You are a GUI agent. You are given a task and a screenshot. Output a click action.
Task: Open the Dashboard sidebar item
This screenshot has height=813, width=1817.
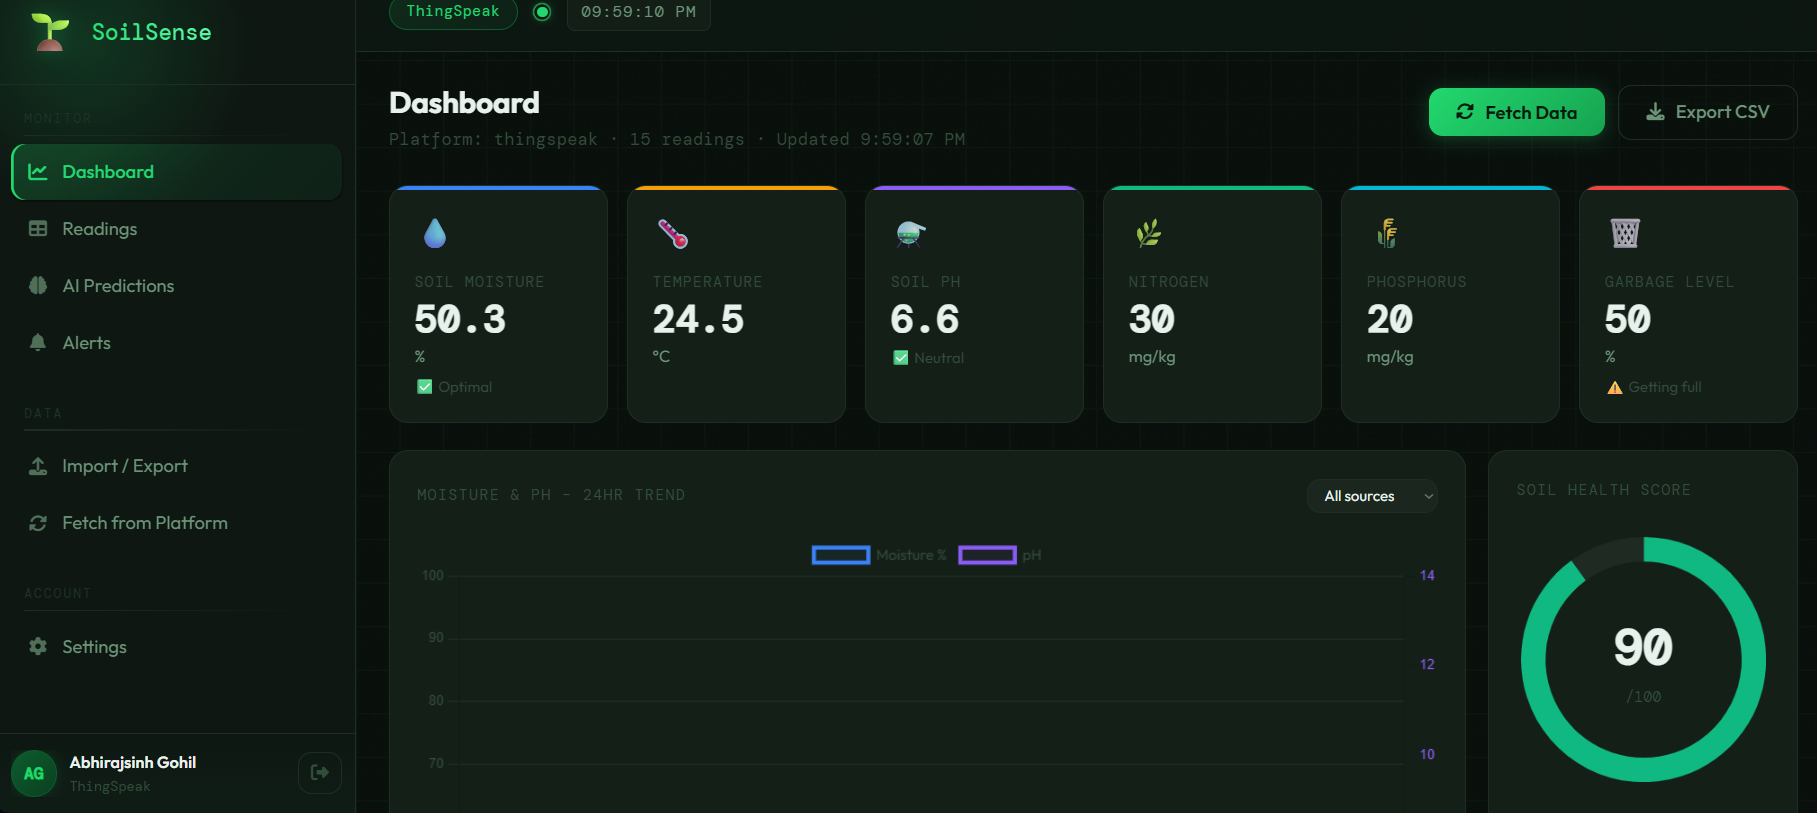(x=177, y=172)
